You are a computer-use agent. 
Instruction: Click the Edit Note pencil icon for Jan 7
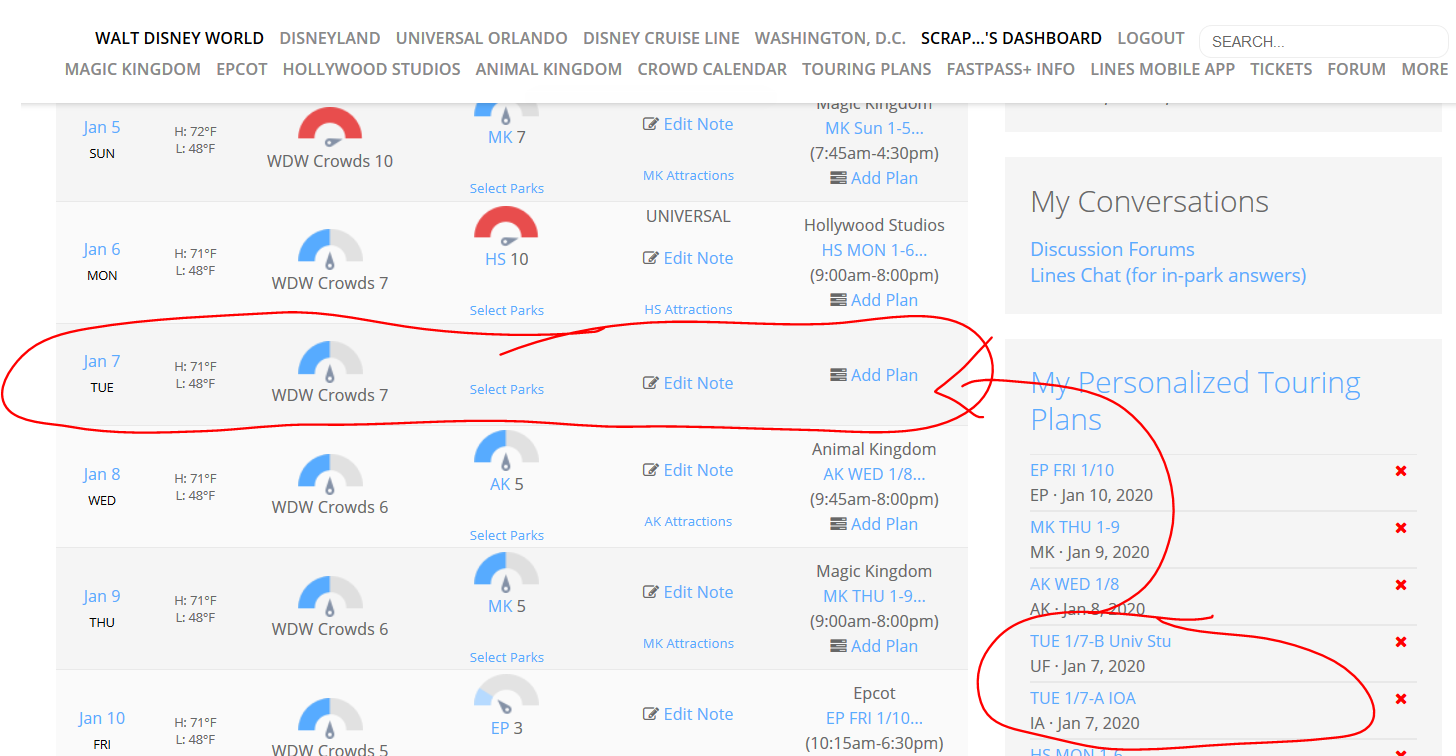point(651,383)
